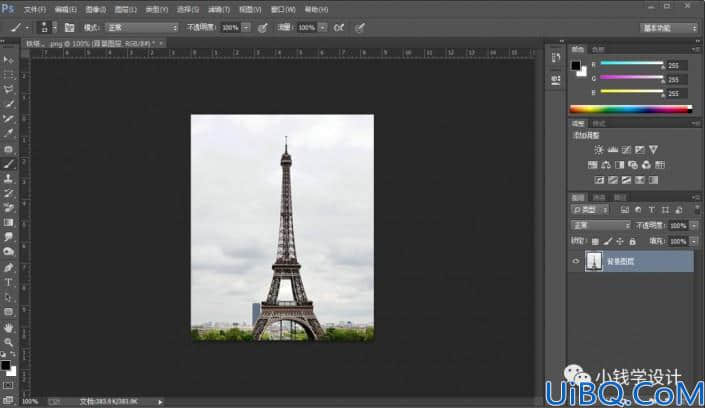Screen dimensions: 705x408
Task: Add a Levels adjustment layer
Action: (x=612, y=150)
